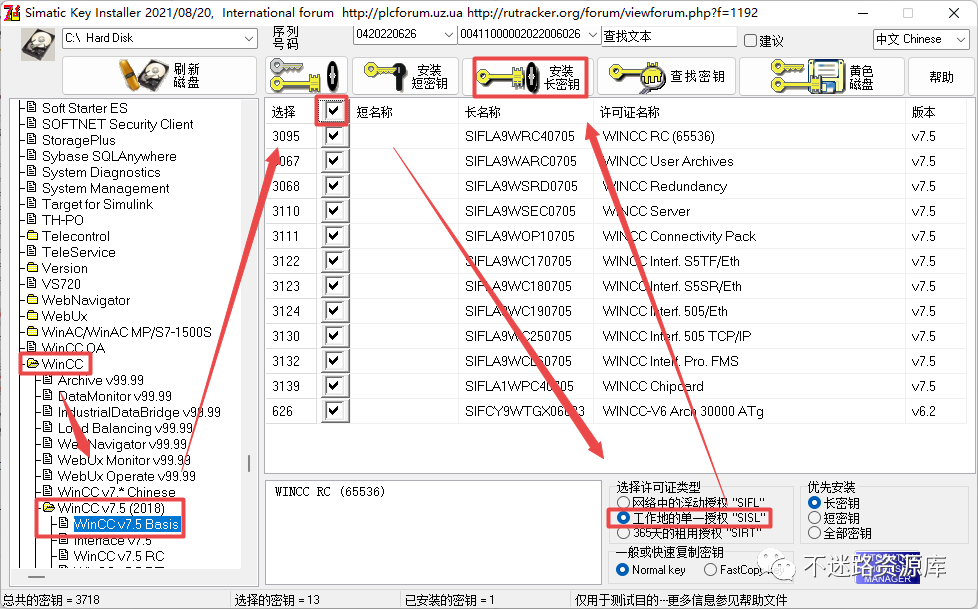Toggle the select-all checkbox in table header
The width and height of the screenshot is (978, 609).
pos(333,111)
